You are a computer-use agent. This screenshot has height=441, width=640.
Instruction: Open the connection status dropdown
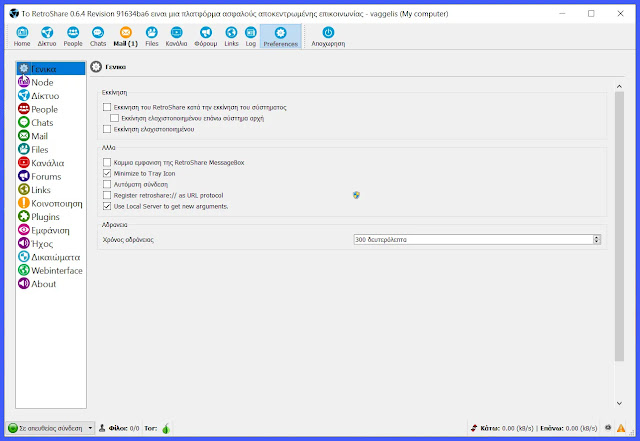point(90,428)
